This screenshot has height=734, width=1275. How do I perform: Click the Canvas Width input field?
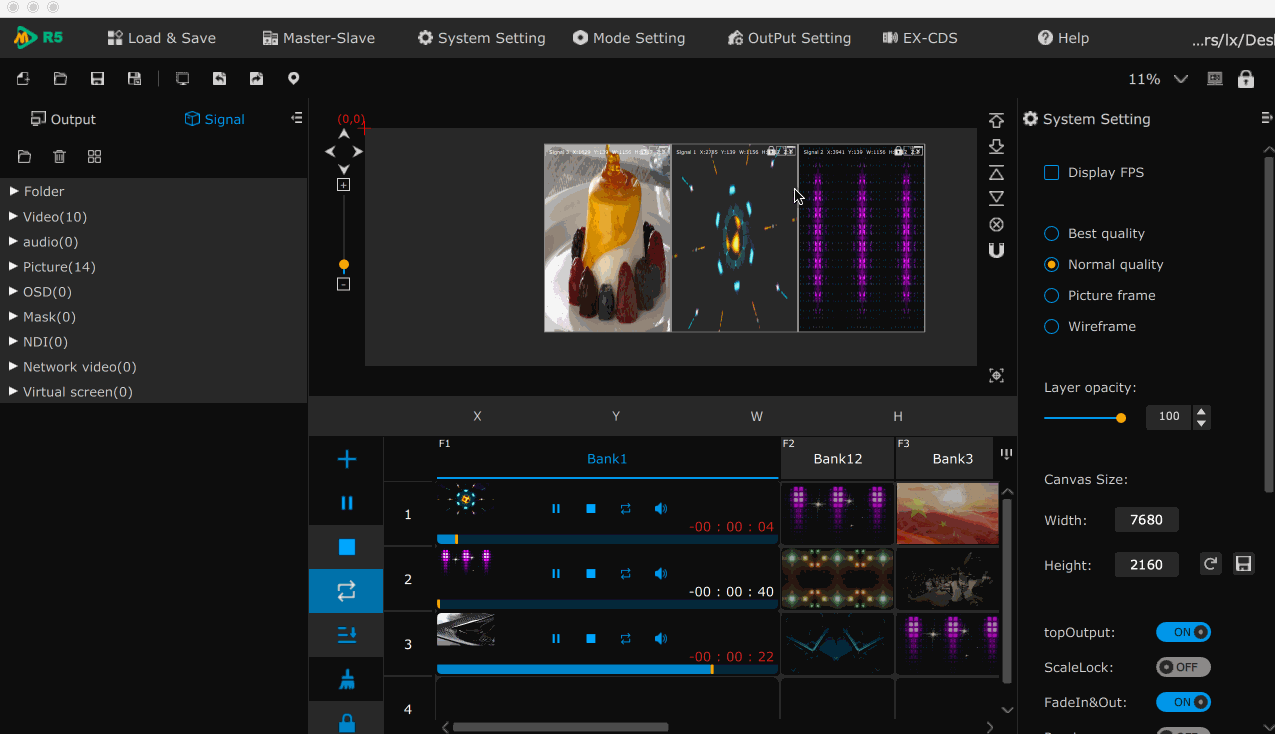[x=1147, y=520]
